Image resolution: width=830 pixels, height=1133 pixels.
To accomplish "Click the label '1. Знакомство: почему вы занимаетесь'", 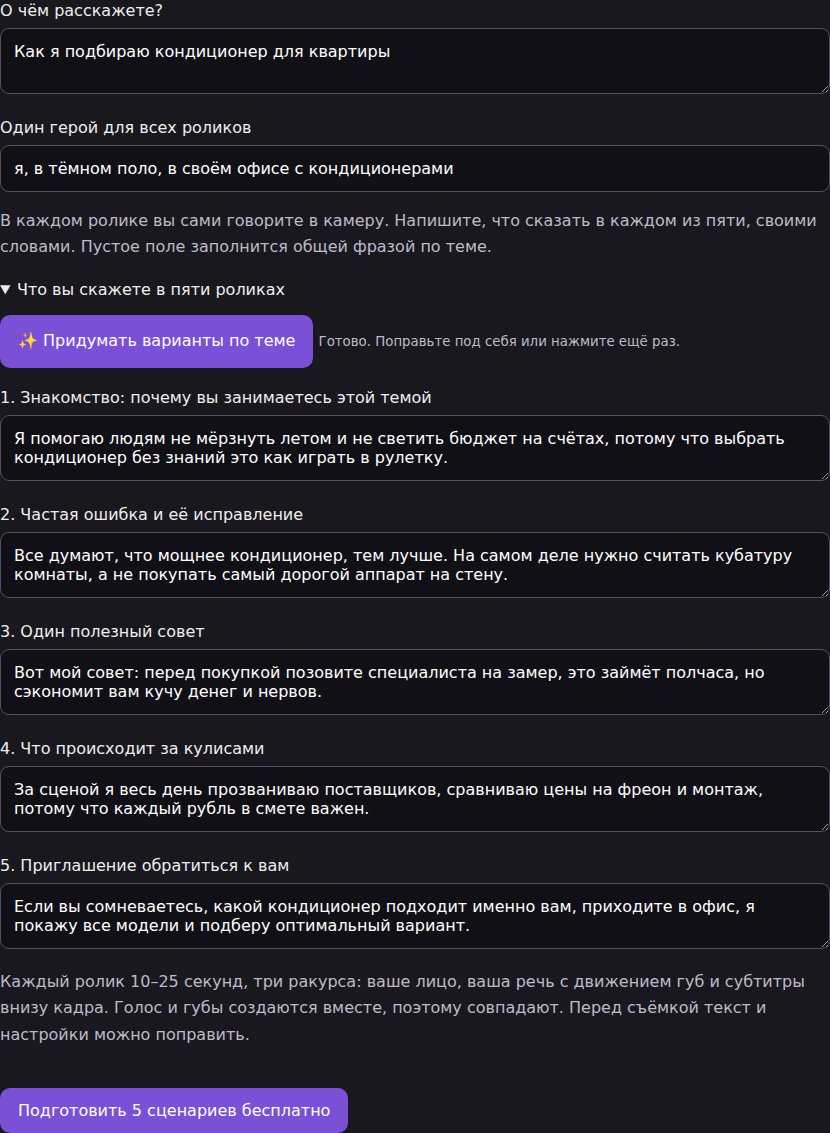I will [x=216, y=397].
